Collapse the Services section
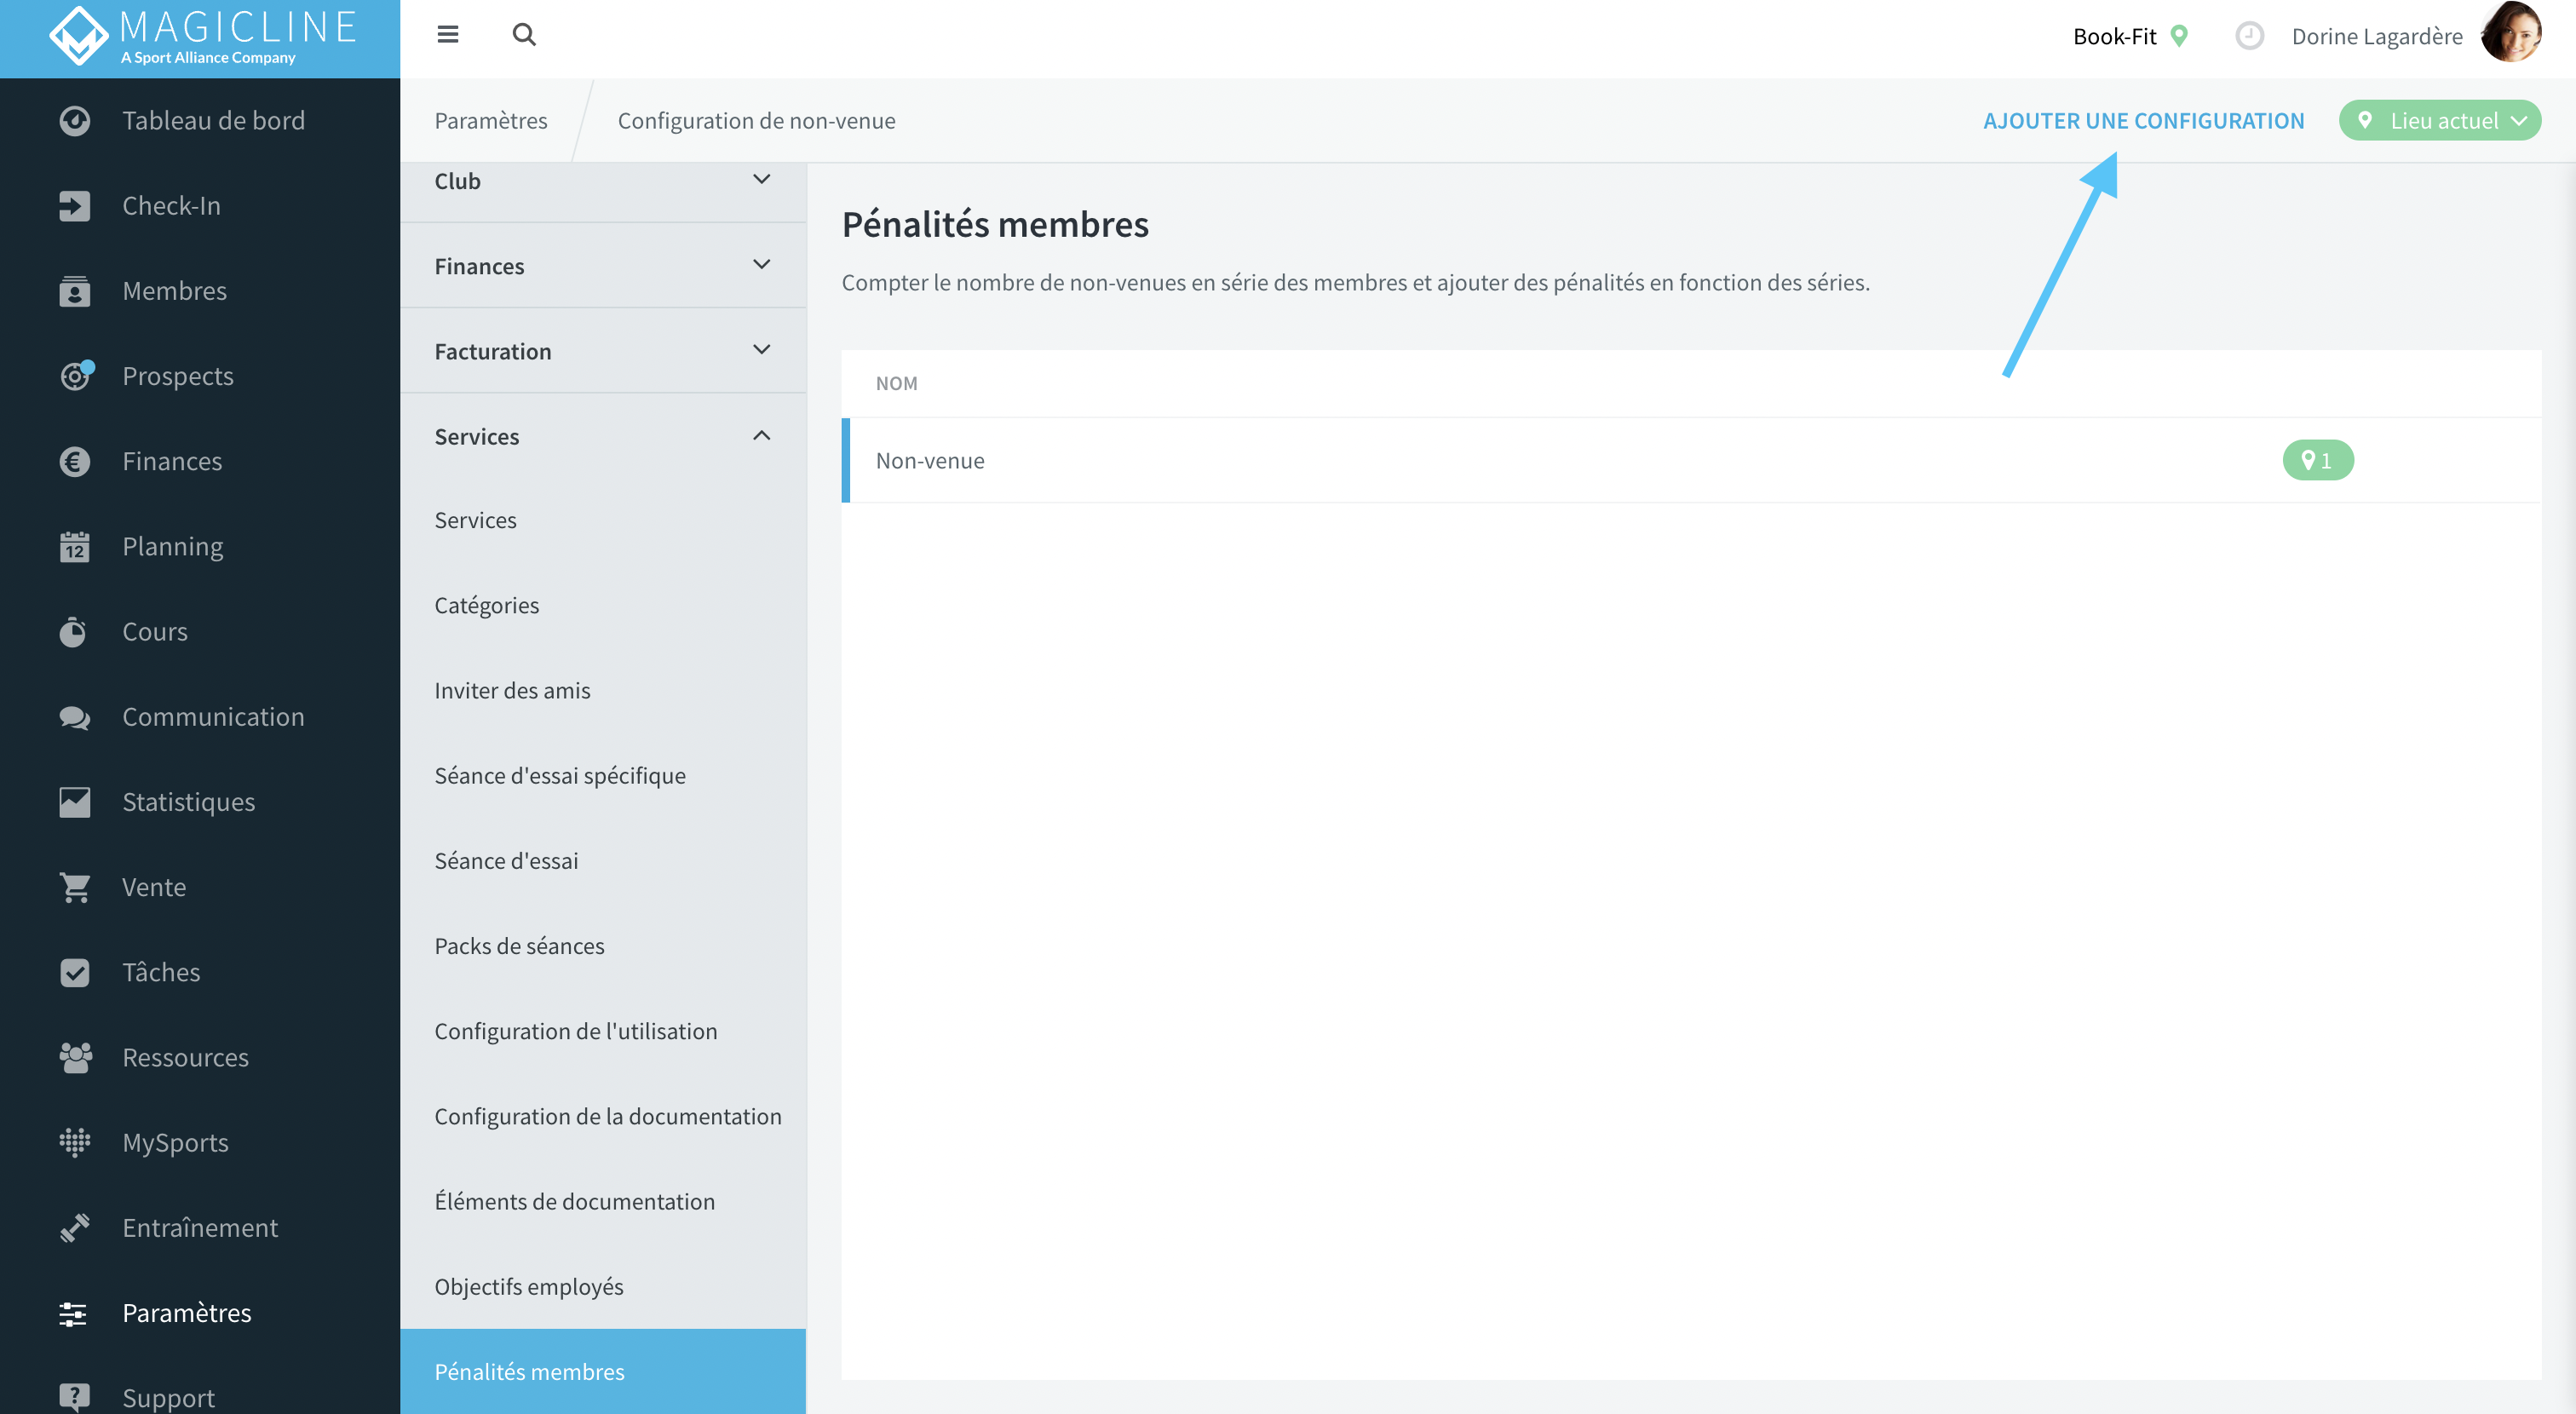 click(x=603, y=436)
